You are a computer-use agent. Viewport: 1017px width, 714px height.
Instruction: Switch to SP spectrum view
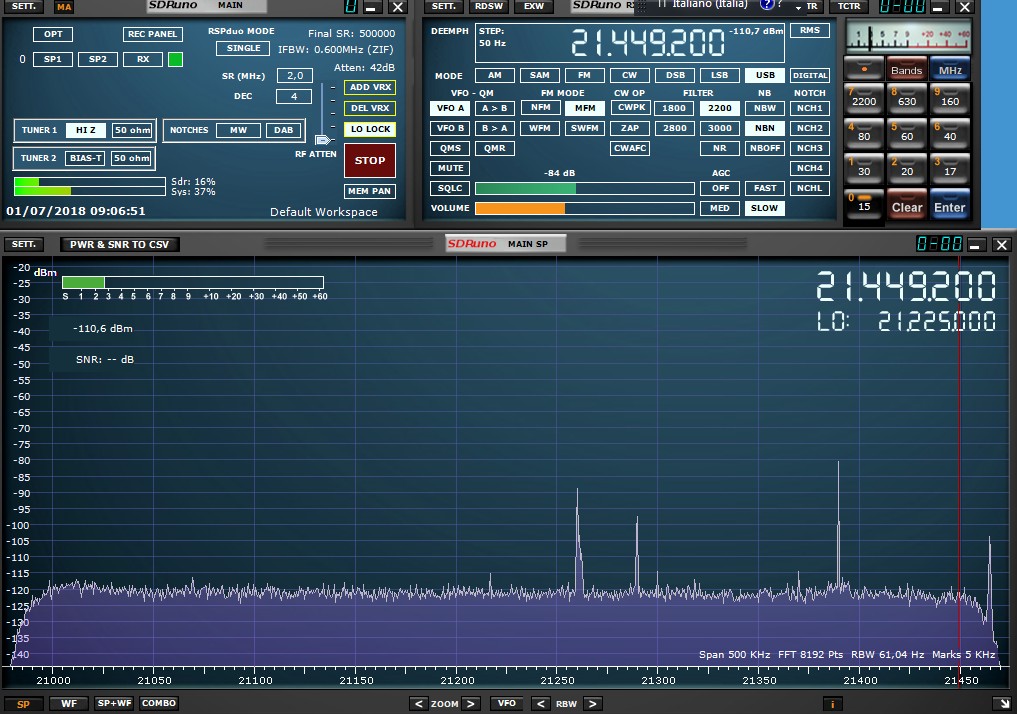coord(23,704)
